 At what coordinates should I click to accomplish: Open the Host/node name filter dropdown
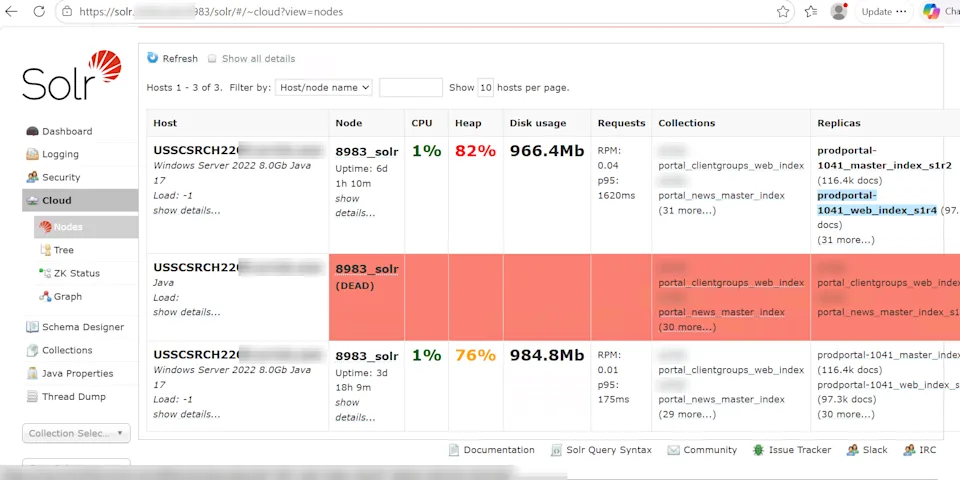(323, 88)
